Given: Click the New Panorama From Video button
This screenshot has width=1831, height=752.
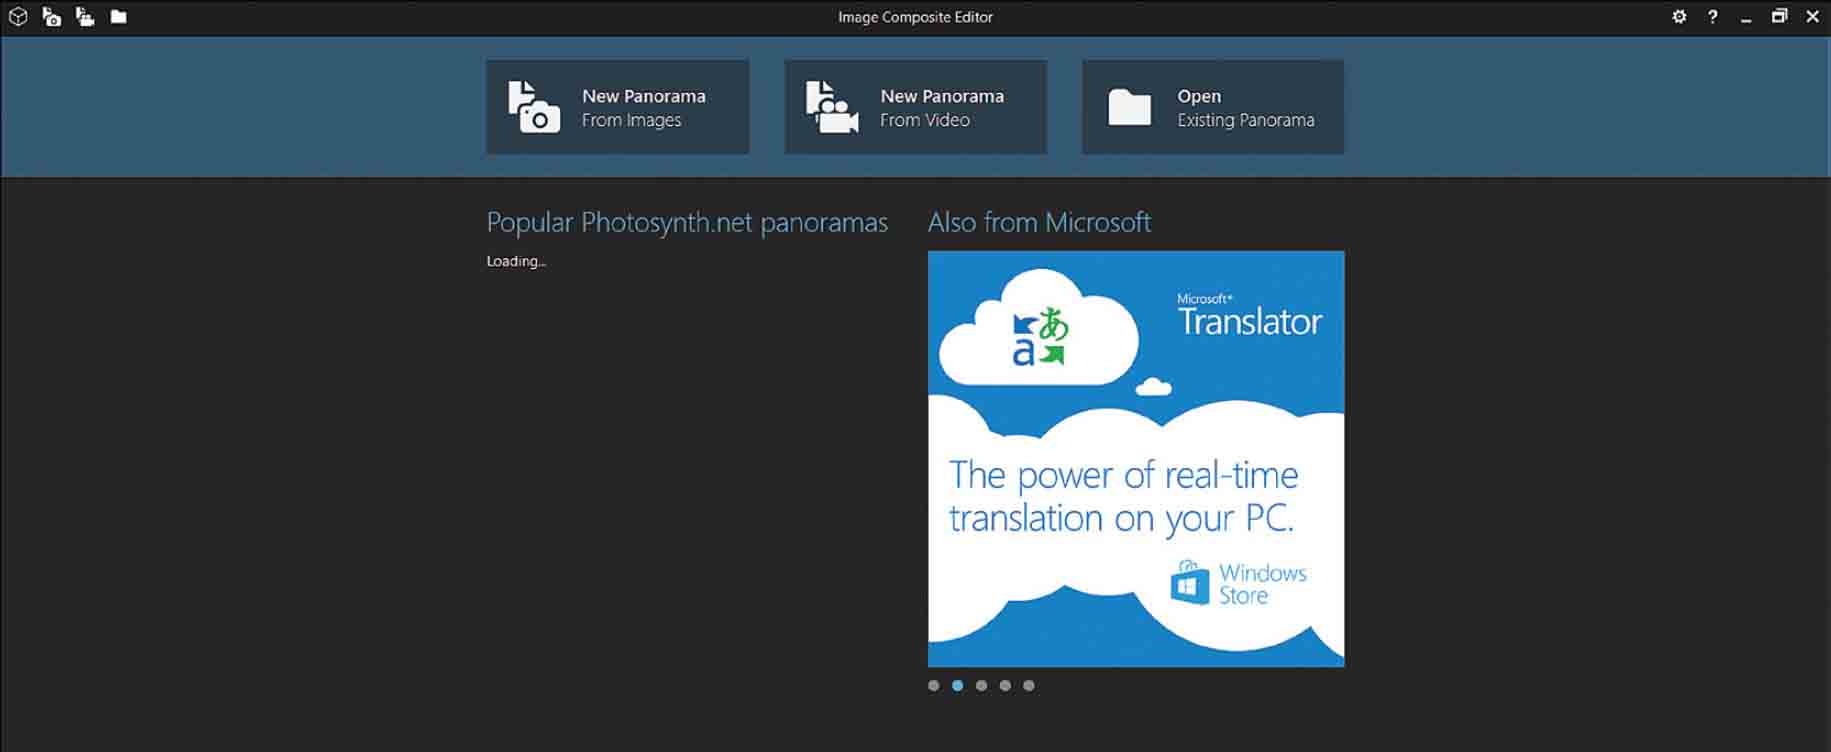Looking at the screenshot, I should (915, 107).
